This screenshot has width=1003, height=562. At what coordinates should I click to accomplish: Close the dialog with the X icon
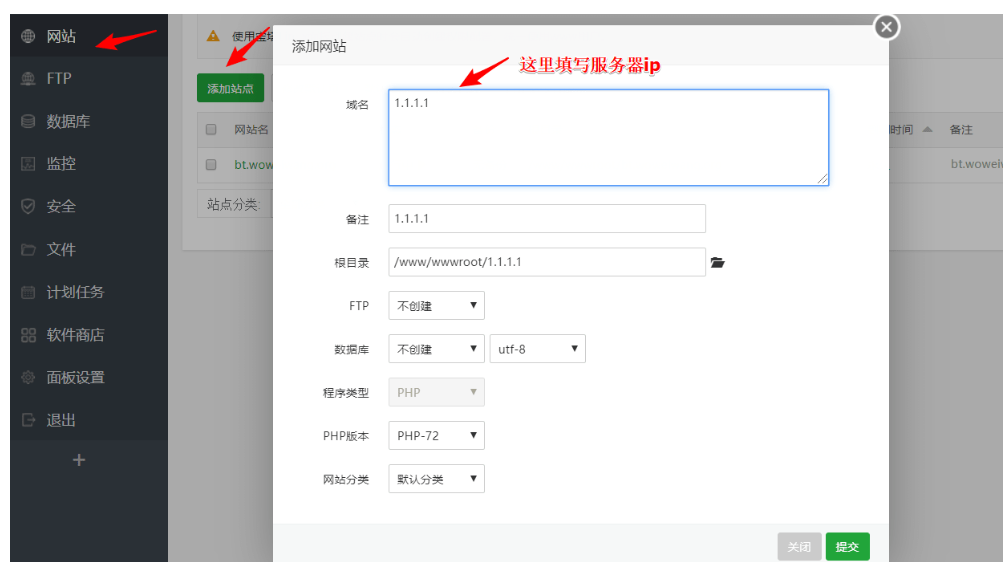pos(886,28)
